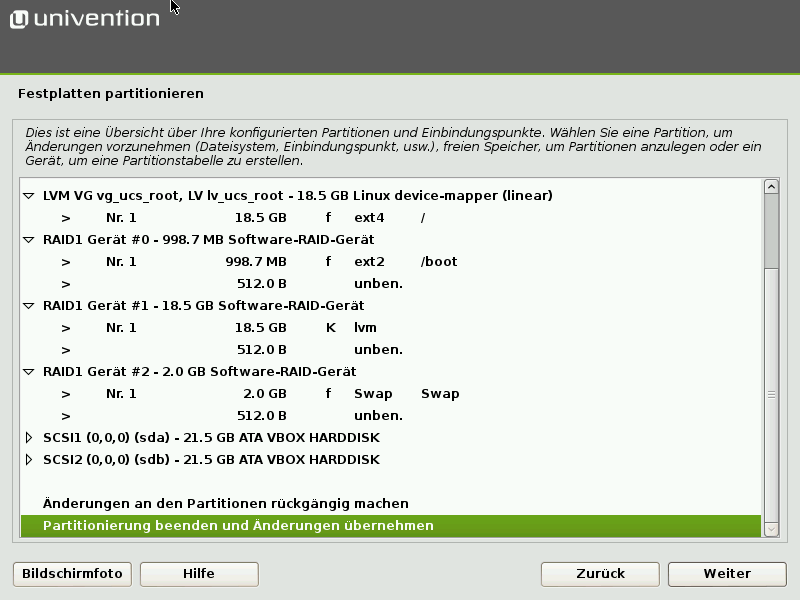Select the RAID1 Gerät #2 header text
This screenshot has width=800, height=600.
pyautogui.click(x=199, y=372)
